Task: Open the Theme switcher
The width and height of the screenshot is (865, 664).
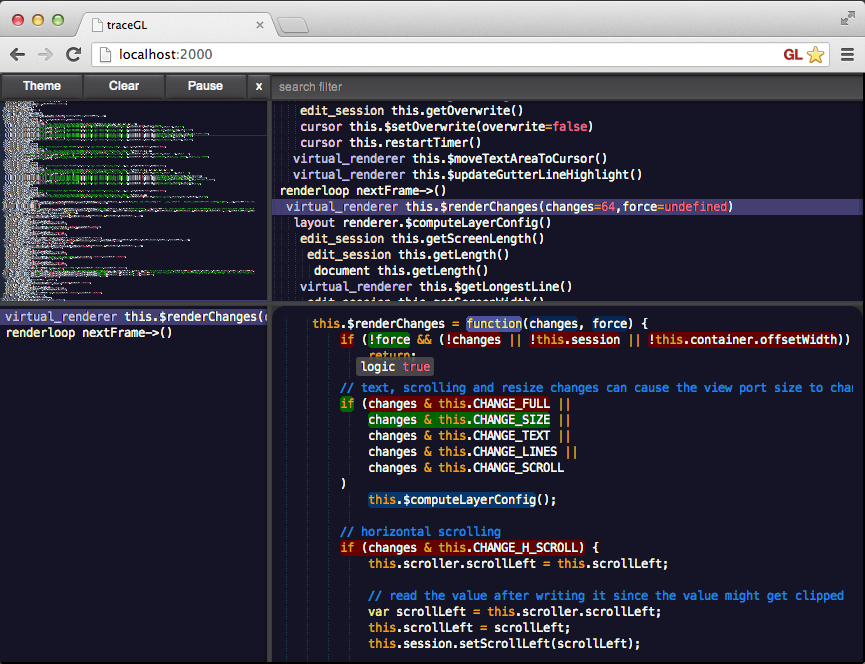Action: 41,86
